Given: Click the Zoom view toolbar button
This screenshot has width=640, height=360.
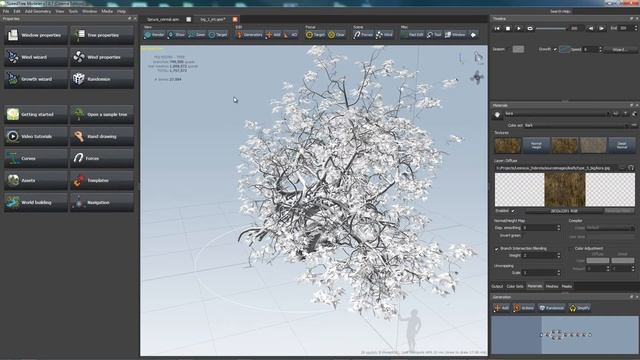Looking at the screenshot, I should pyautogui.click(x=197, y=35).
